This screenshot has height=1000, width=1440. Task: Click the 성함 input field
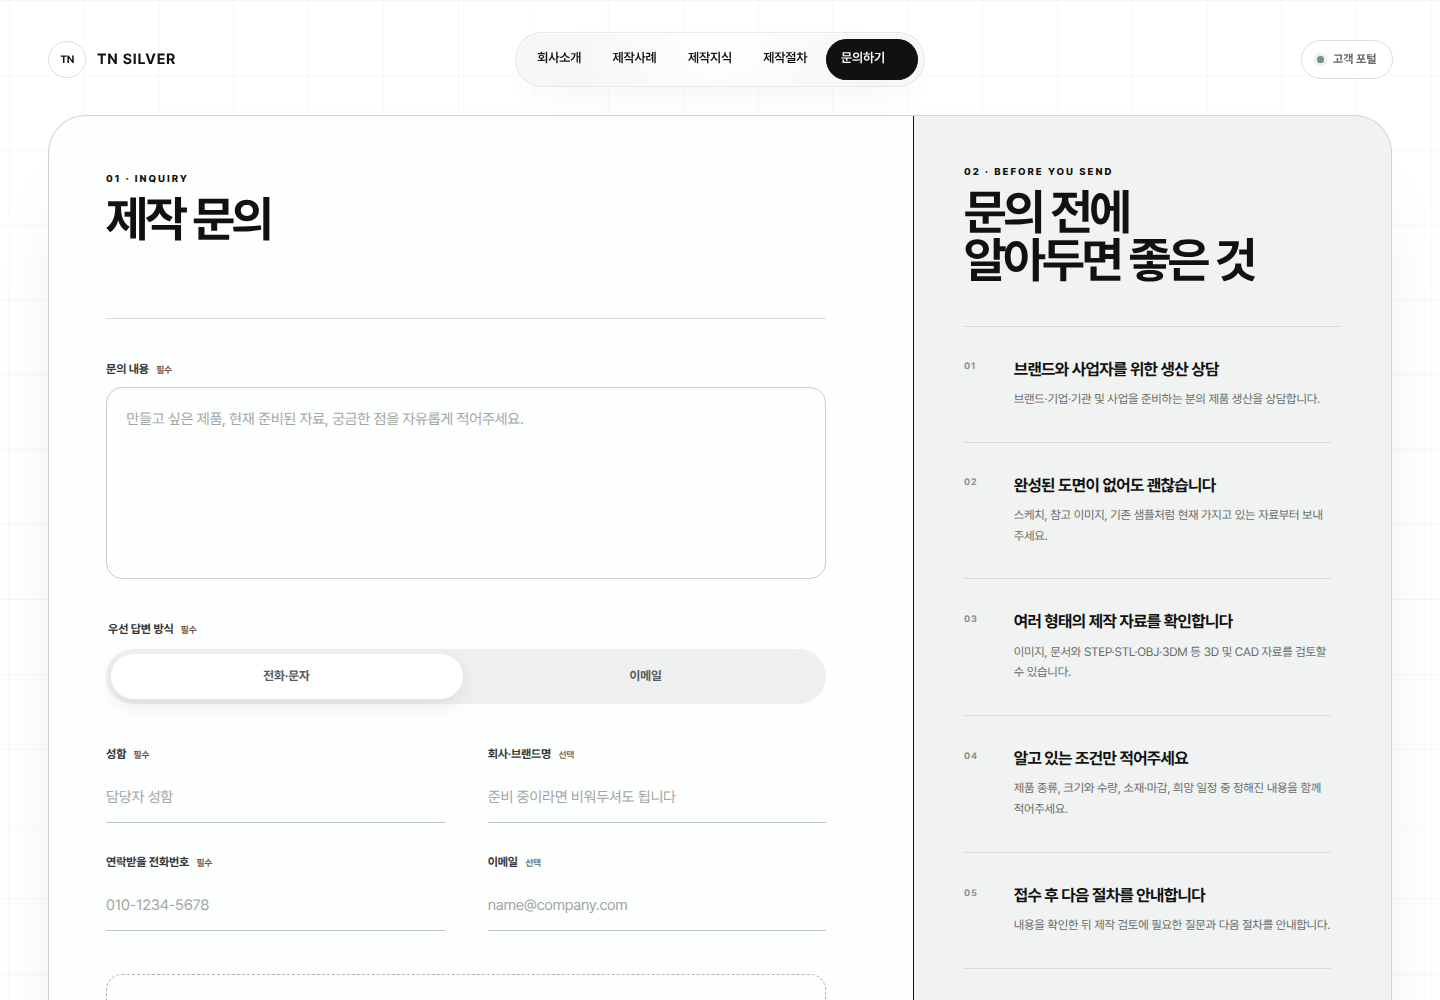coord(275,797)
